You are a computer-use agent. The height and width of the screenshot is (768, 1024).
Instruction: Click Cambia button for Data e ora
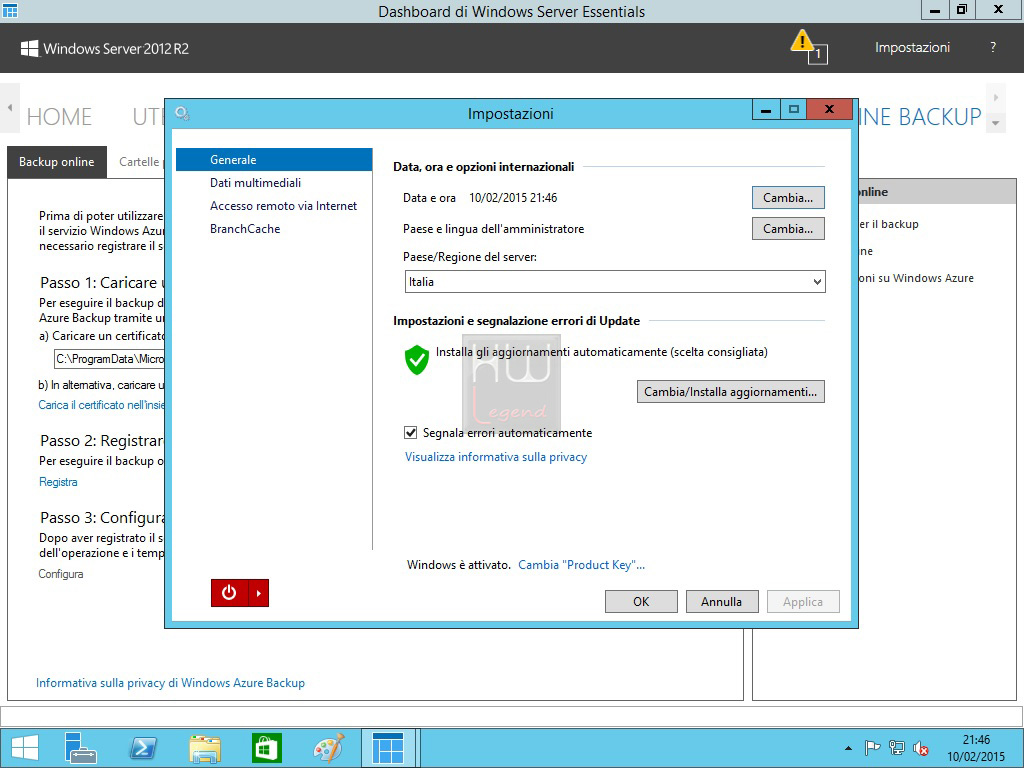788,198
